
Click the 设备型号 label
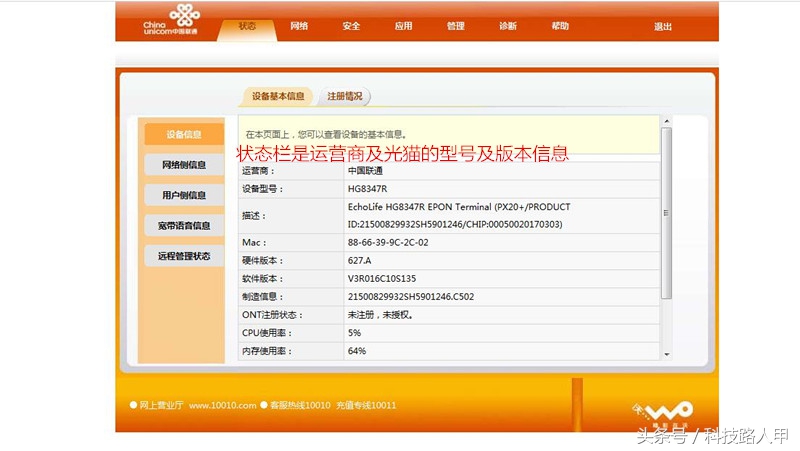[x=262, y=189]
